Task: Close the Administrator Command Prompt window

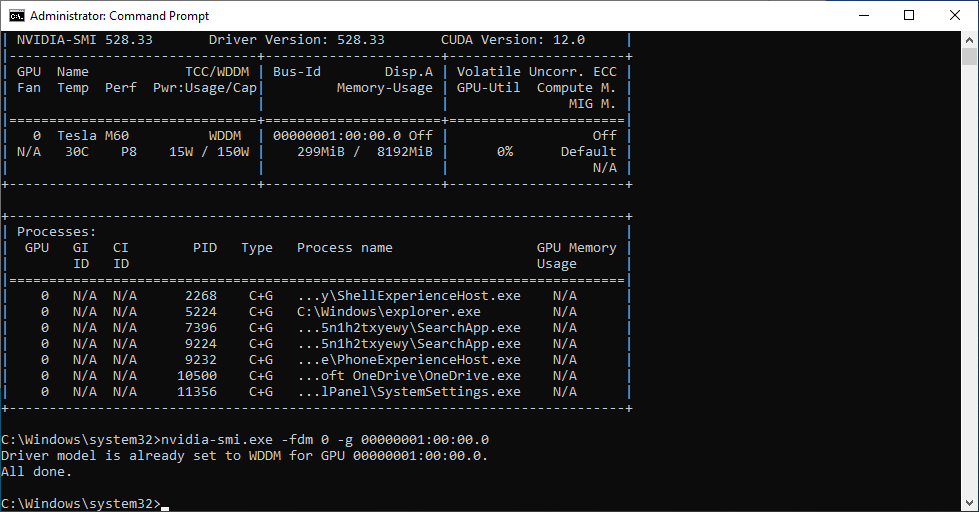Action: 955,16
